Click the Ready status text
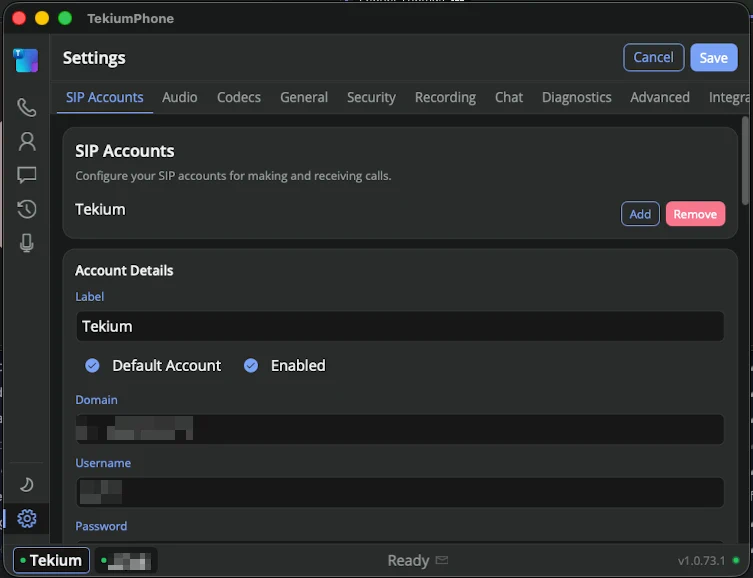Image resolution: width=753 pixels, height=578 pixels. 408,560
